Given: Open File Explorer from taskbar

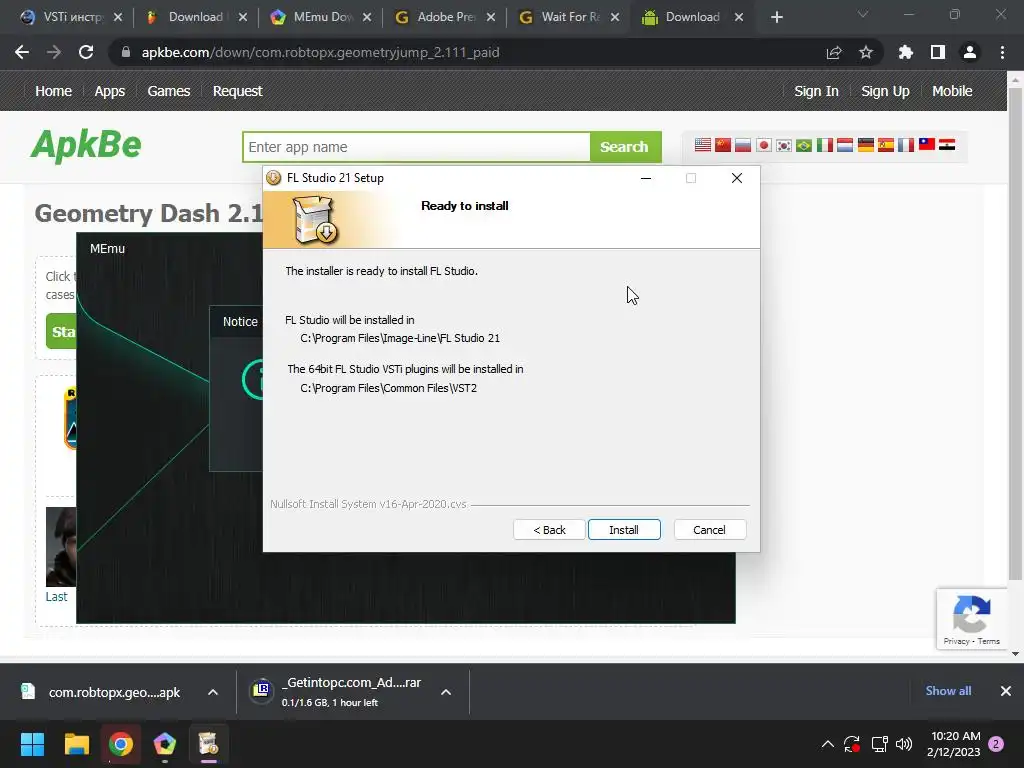Looking at the screenshot, I should [x=76, y=744].
